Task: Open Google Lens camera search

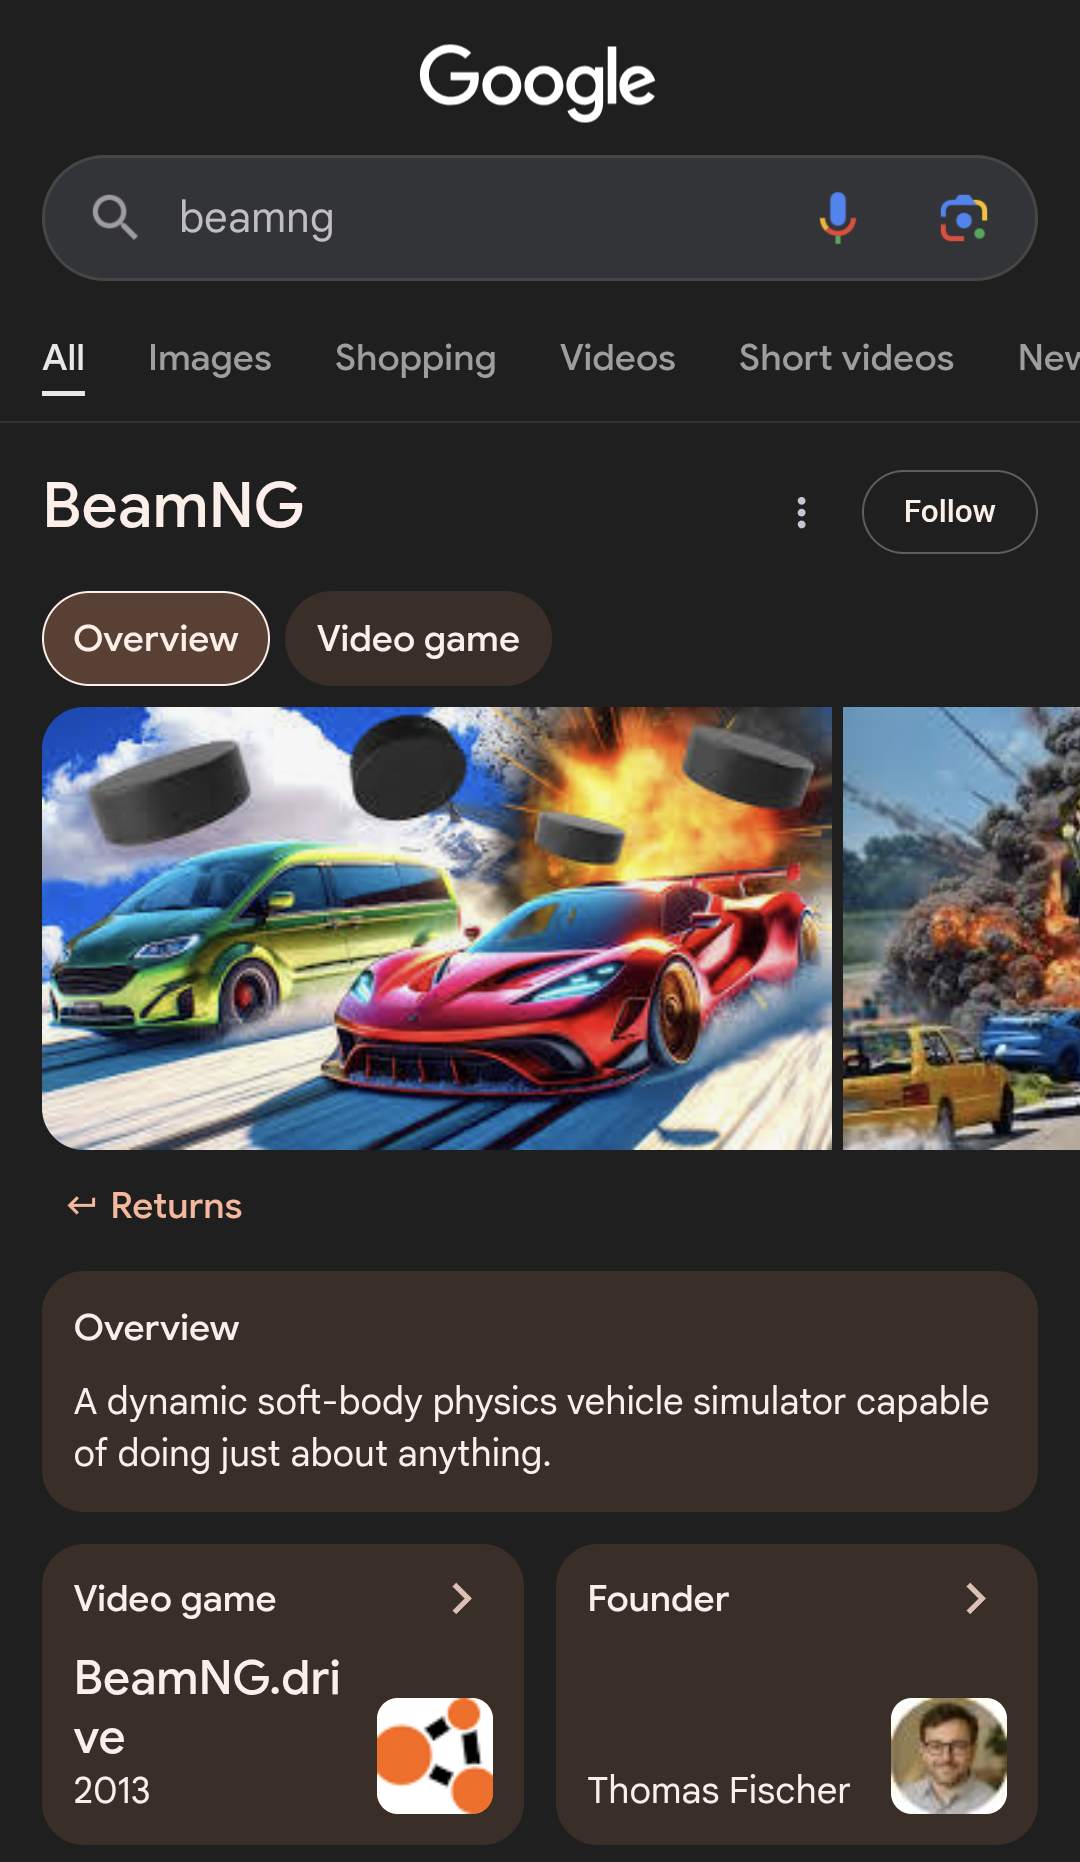Action: [x=964, y=218]
